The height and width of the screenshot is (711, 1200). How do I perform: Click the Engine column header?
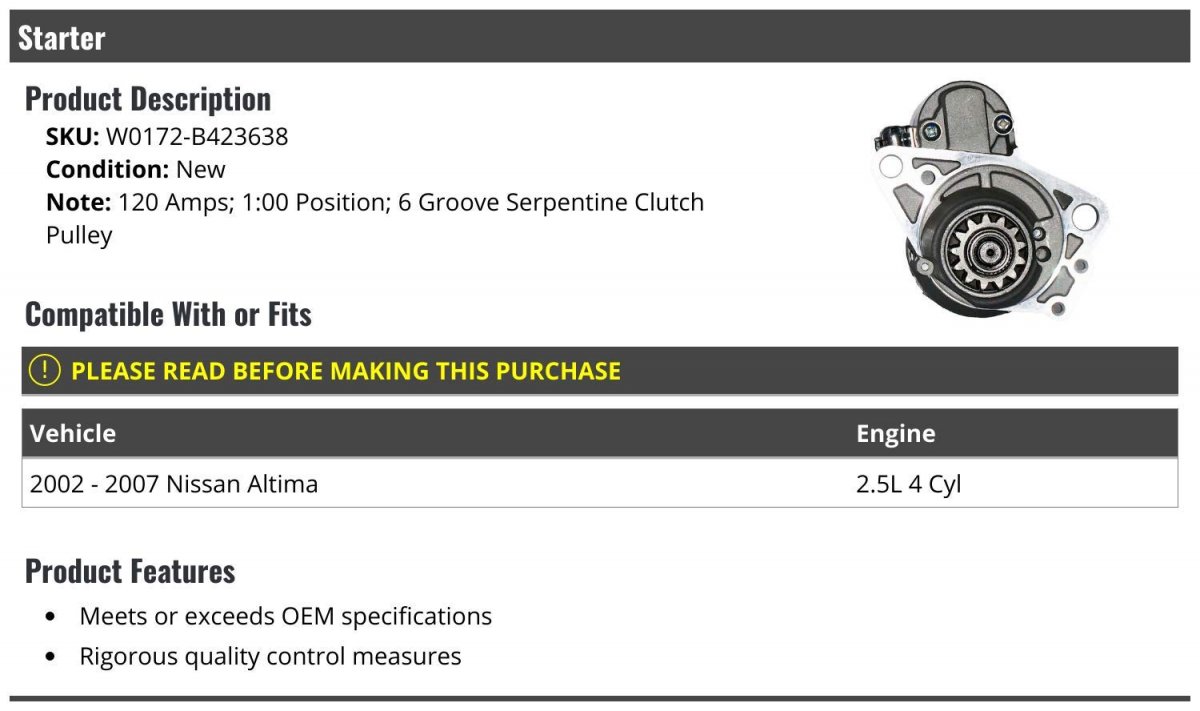click(x=895, y=433)
